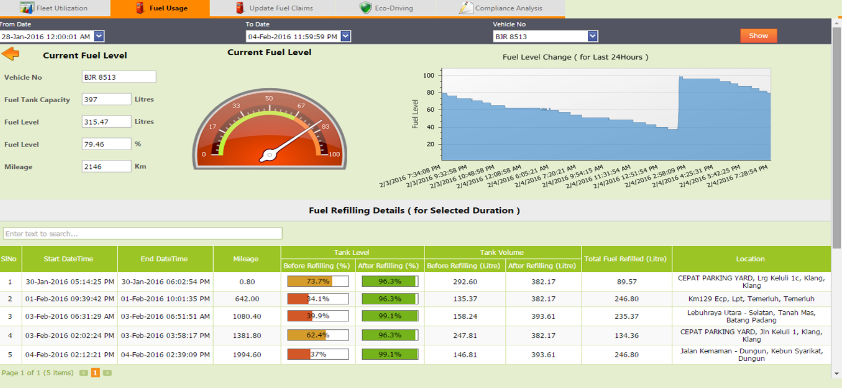
Task: Open the From Date dropdown arrow
Action: pos(99,36)
